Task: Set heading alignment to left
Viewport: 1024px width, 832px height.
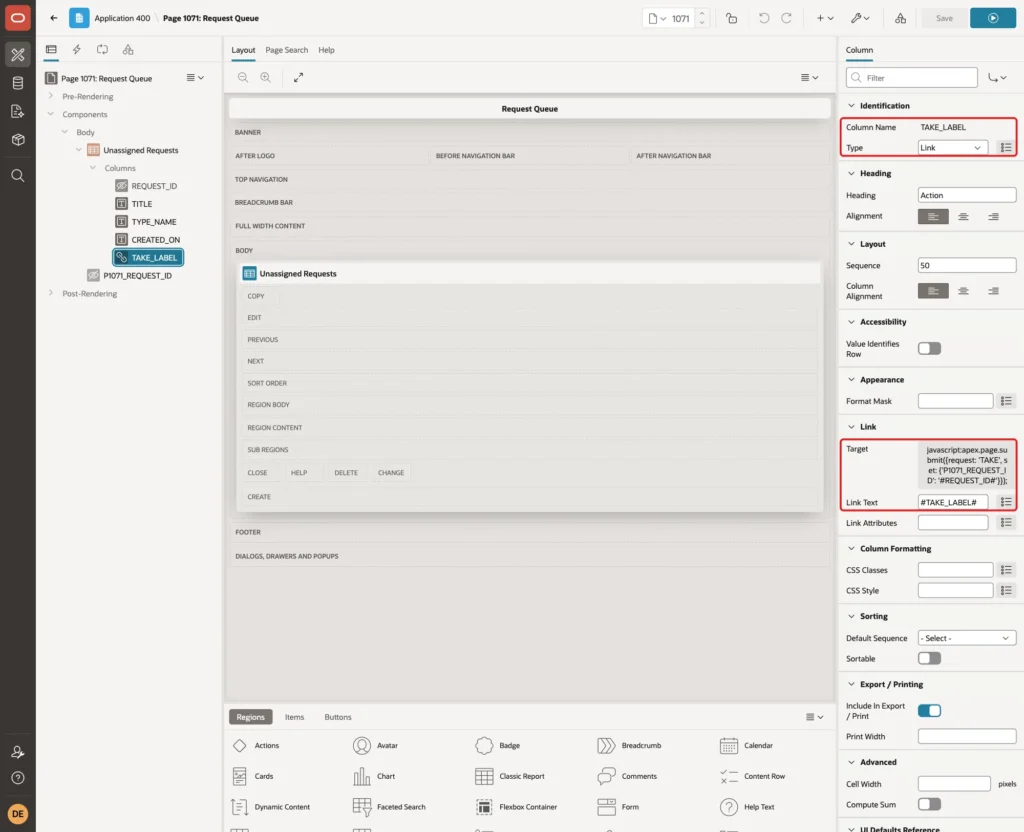Action: (933, 216)
